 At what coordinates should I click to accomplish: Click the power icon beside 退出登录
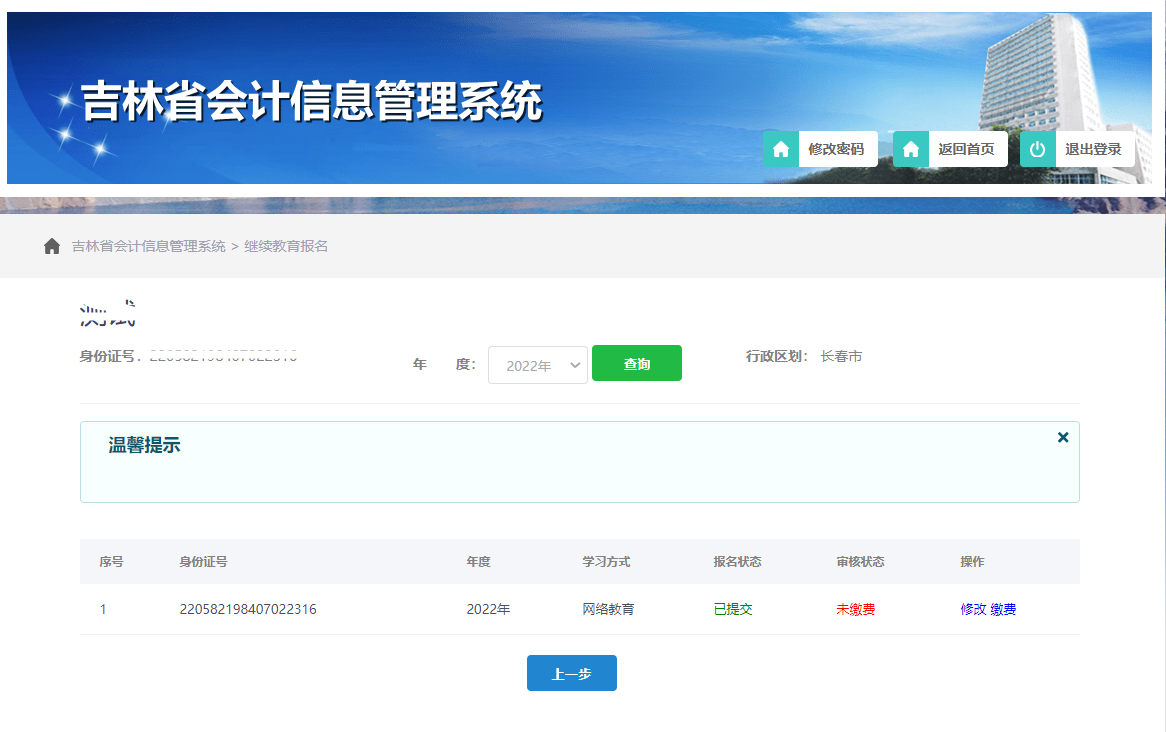1037,149
